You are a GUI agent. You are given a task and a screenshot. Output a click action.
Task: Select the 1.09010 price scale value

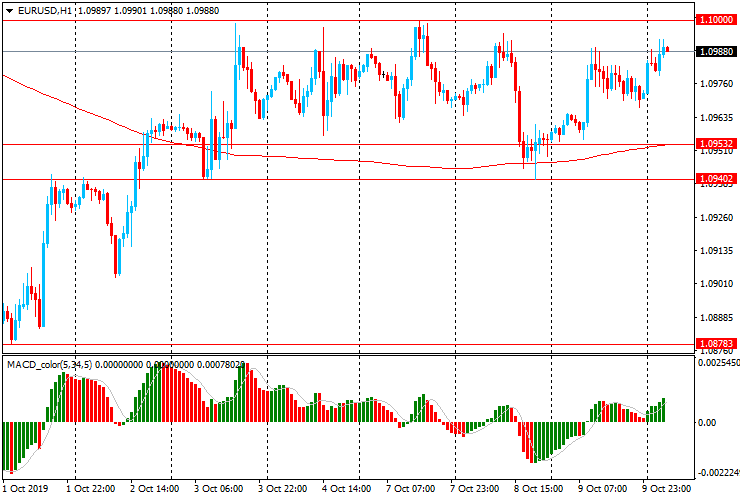pos(716,283)
